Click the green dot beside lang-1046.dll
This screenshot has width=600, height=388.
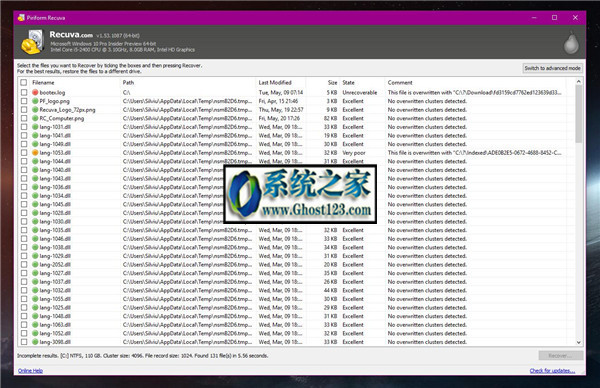click(35, 239)
